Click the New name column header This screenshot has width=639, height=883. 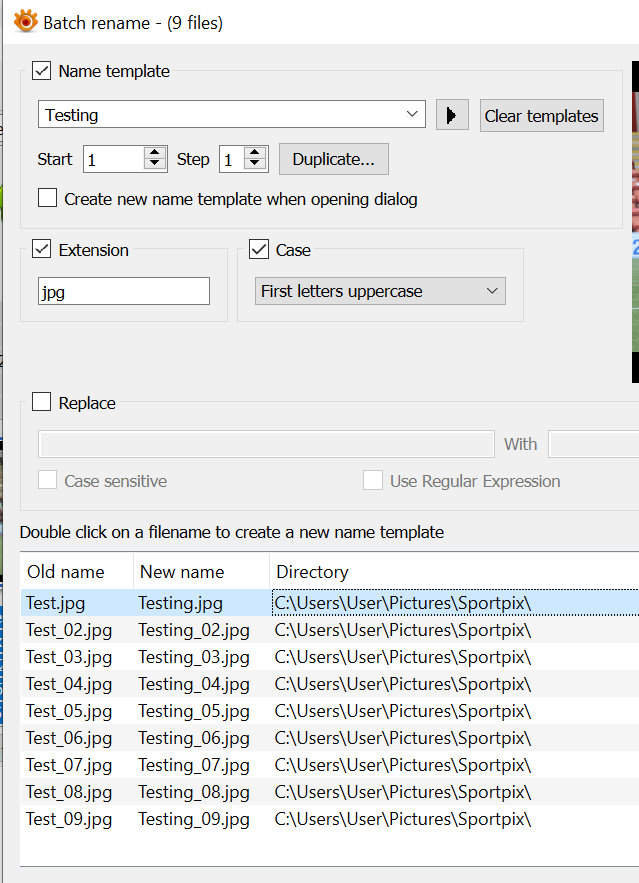(x=182, y=572)
